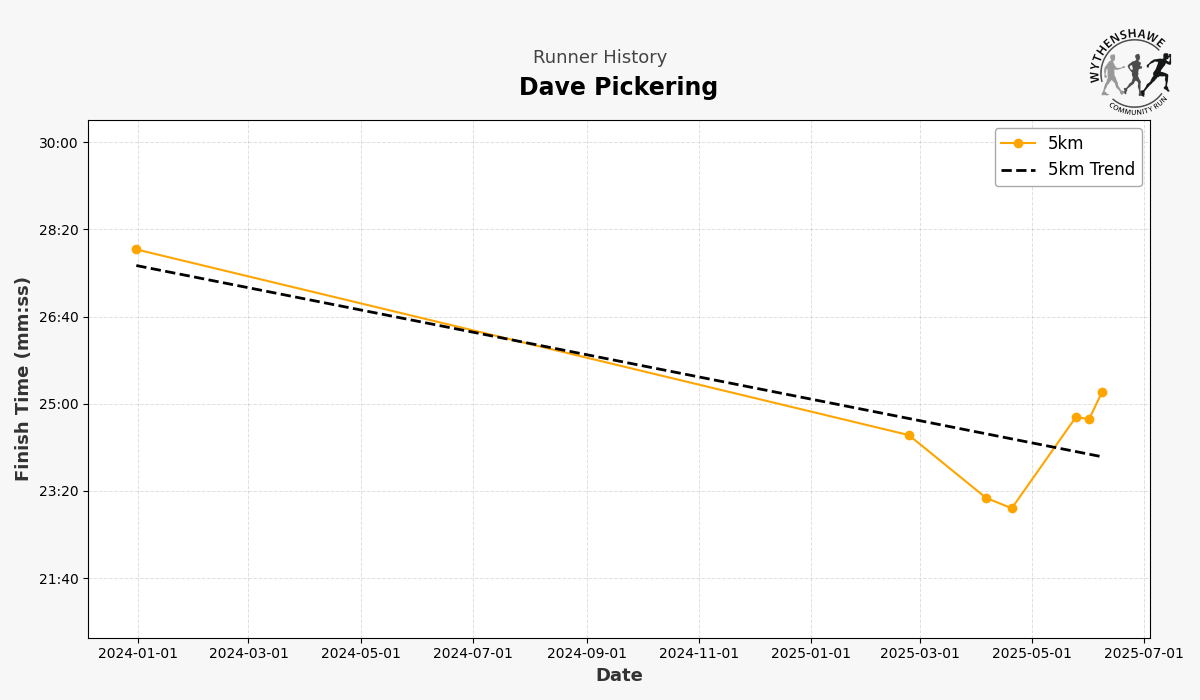Select the lowest data point on the chart

pyautogui.click(x=1012, y=508)
